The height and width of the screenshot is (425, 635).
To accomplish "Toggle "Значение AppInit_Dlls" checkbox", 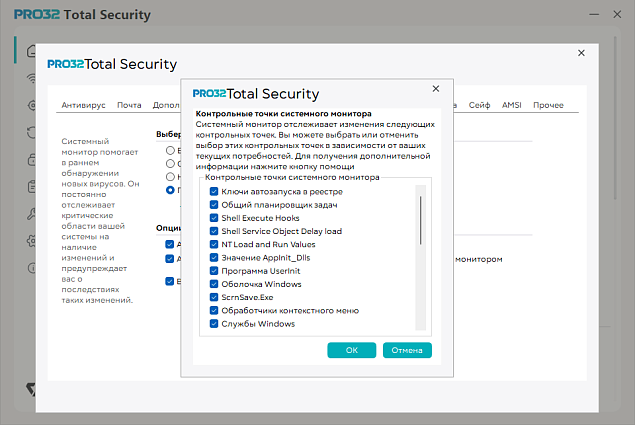I will point(214,258).
